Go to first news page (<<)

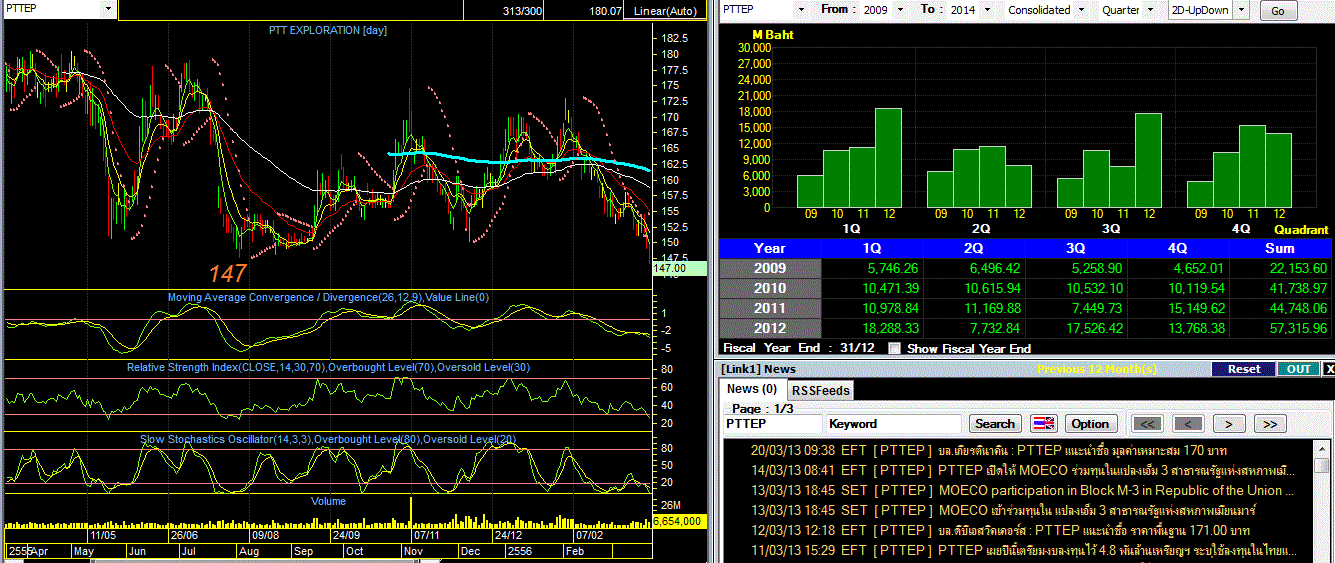[1146, 423]
